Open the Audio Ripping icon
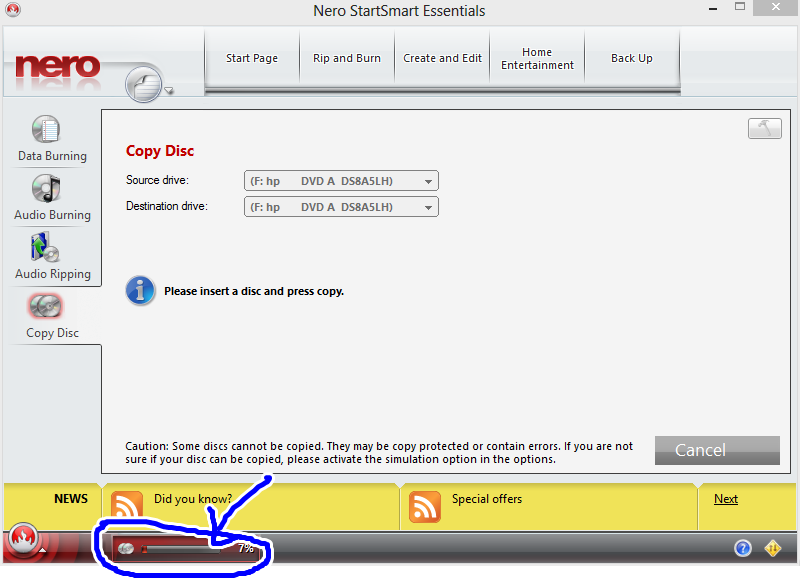 (45, 247)
